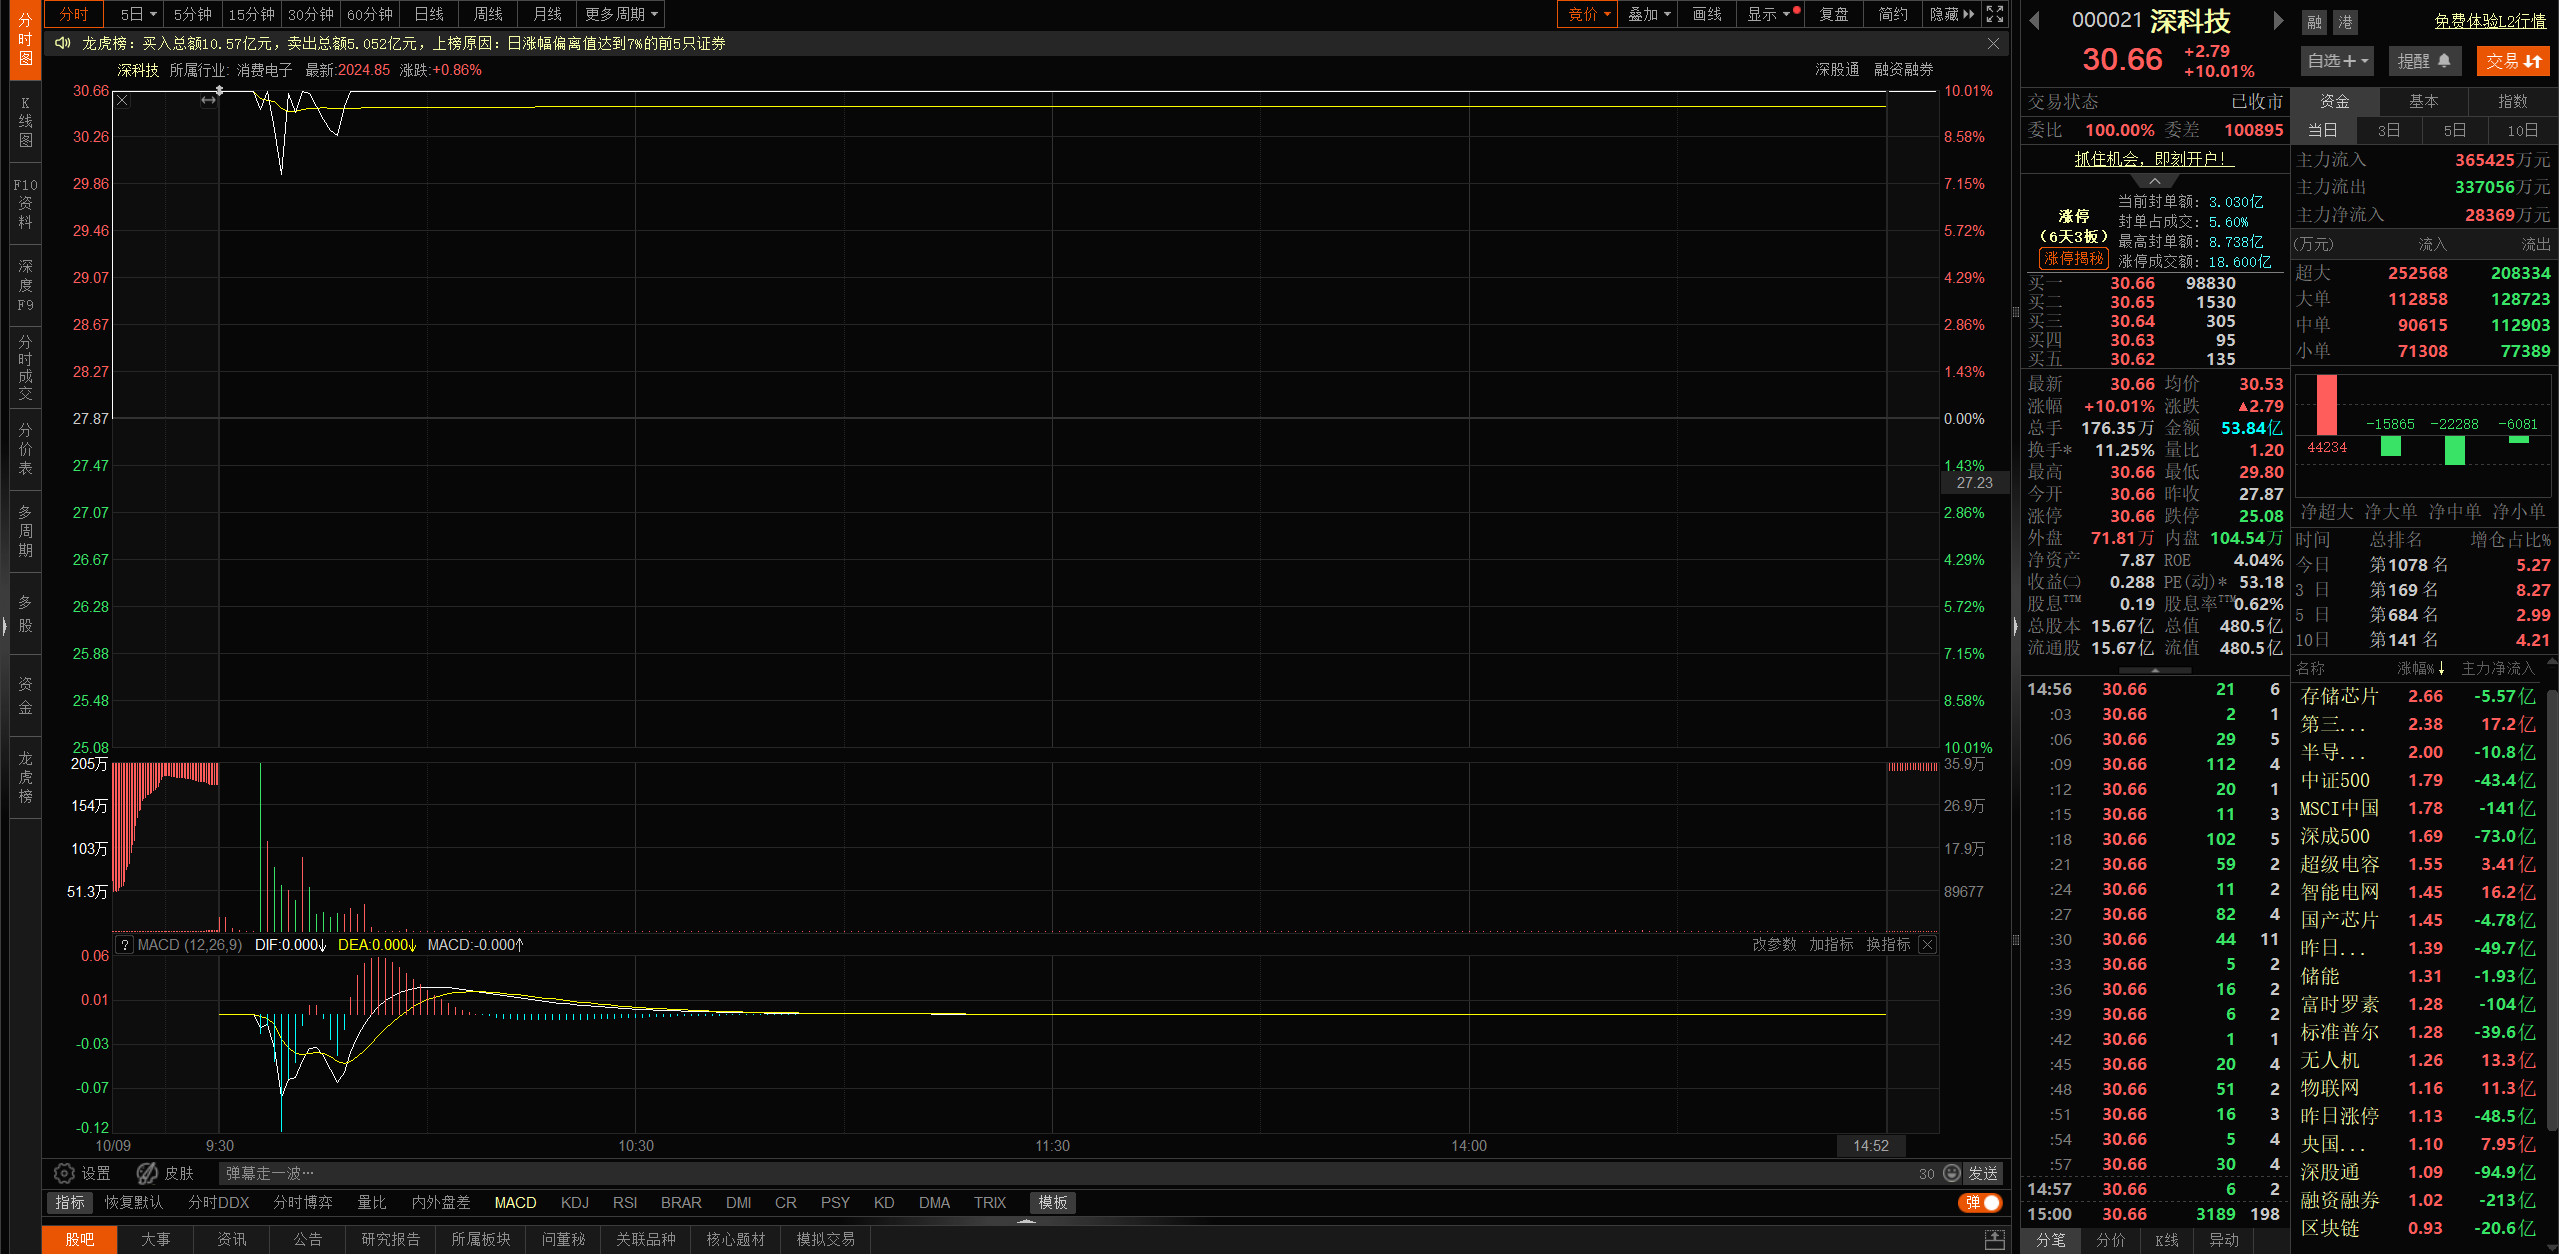Click the fullscreen expand icon
2559x1254 pixels.
(1994, 14)
